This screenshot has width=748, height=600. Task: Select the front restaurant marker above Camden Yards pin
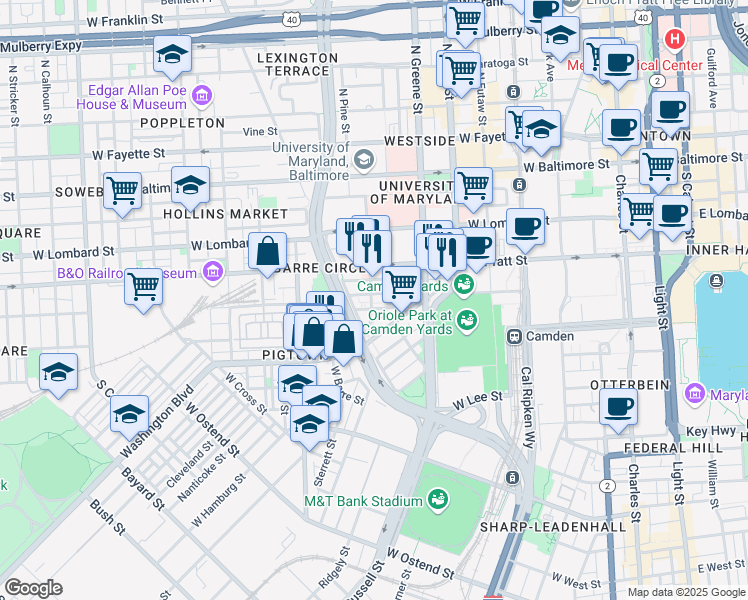[x=447, y=254]
